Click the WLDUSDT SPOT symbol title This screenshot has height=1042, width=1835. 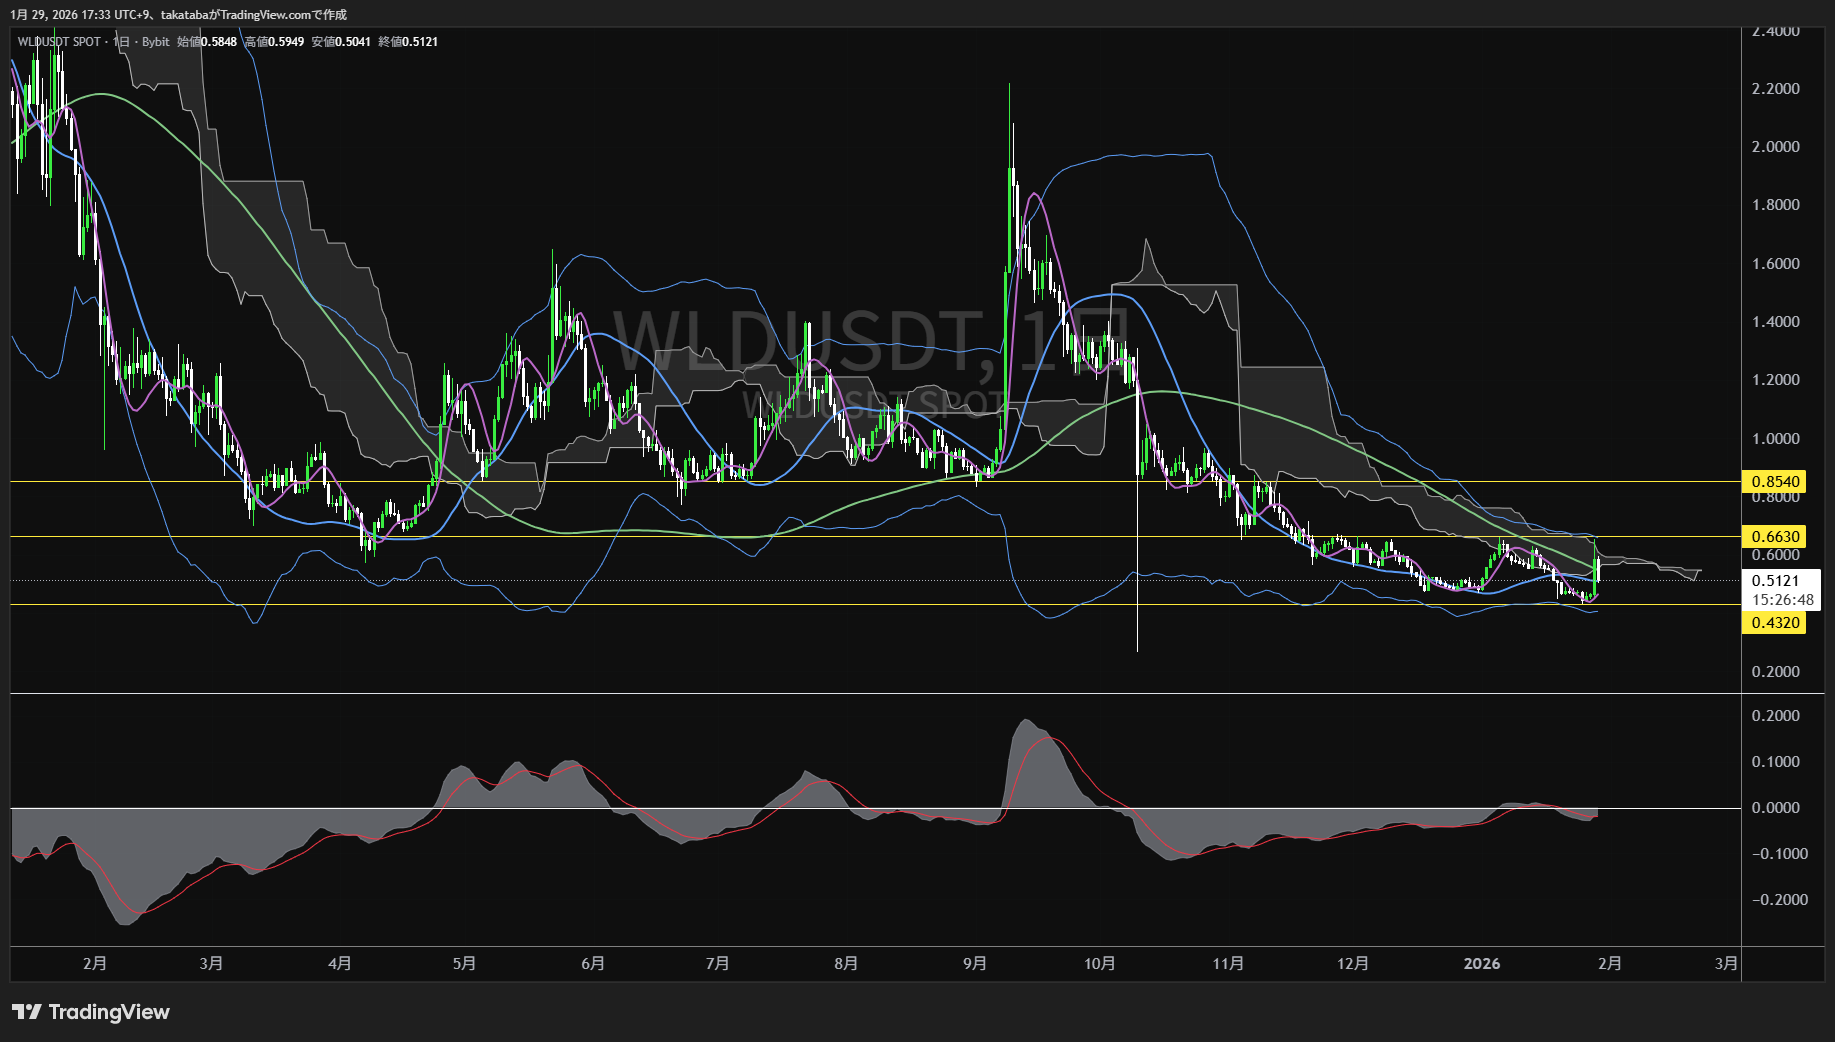pos(59,42)
